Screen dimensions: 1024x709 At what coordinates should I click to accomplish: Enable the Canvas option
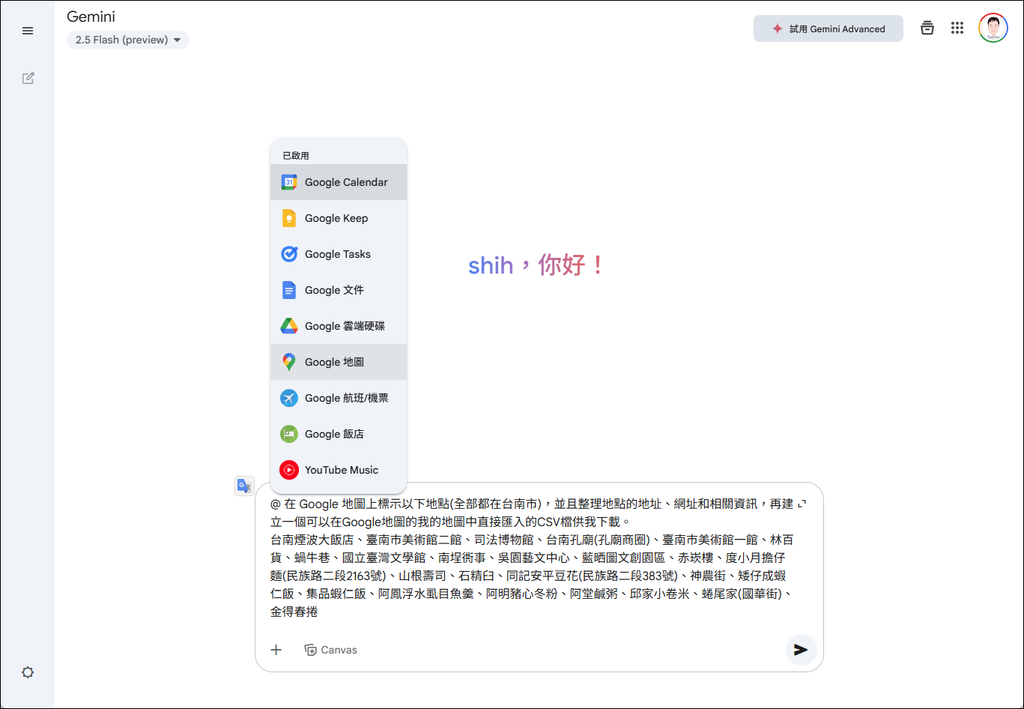tap(330, 650)
